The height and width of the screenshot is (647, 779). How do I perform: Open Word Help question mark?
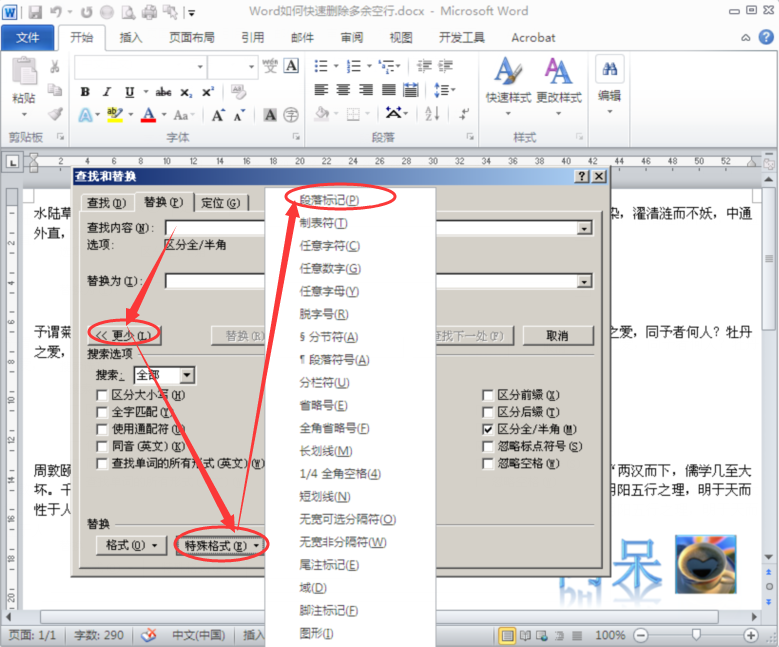coord(766,37)
